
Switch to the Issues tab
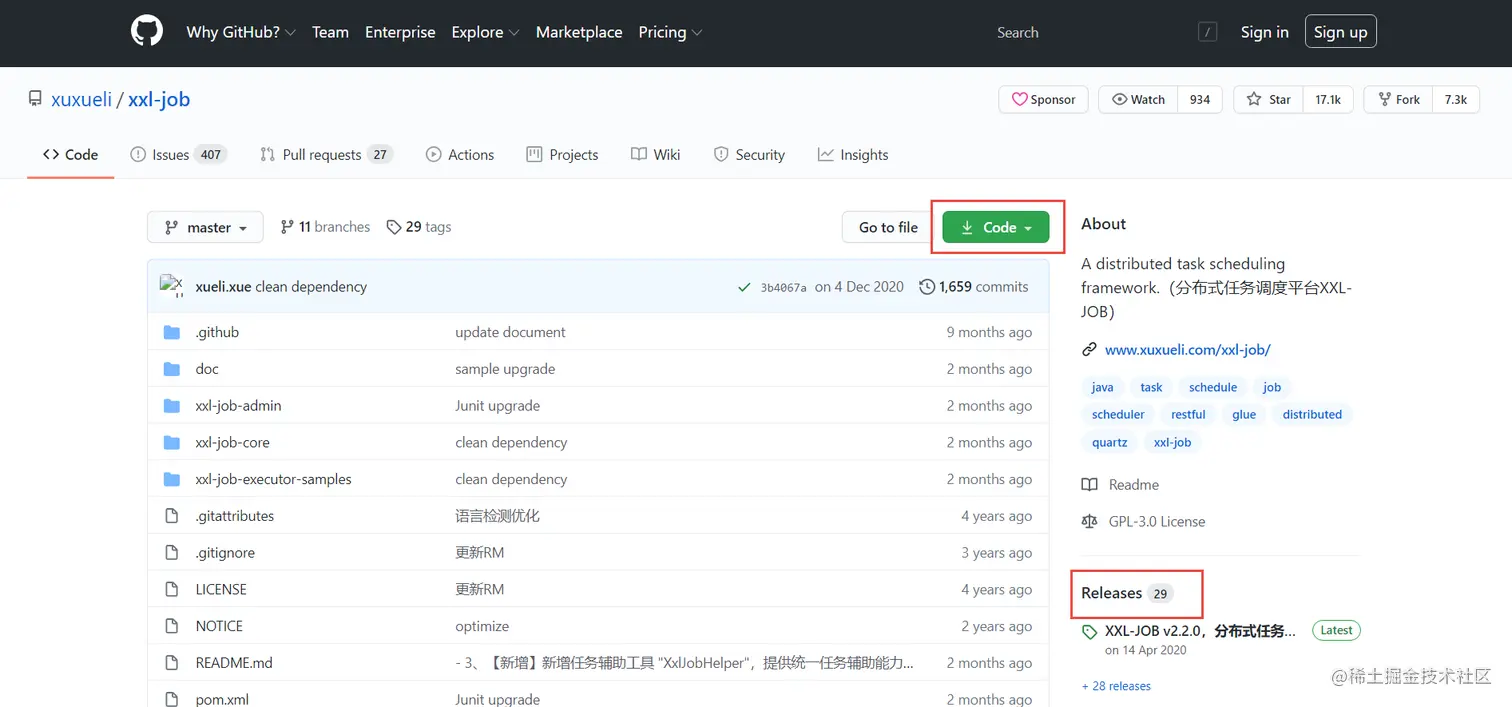(179, 154)
